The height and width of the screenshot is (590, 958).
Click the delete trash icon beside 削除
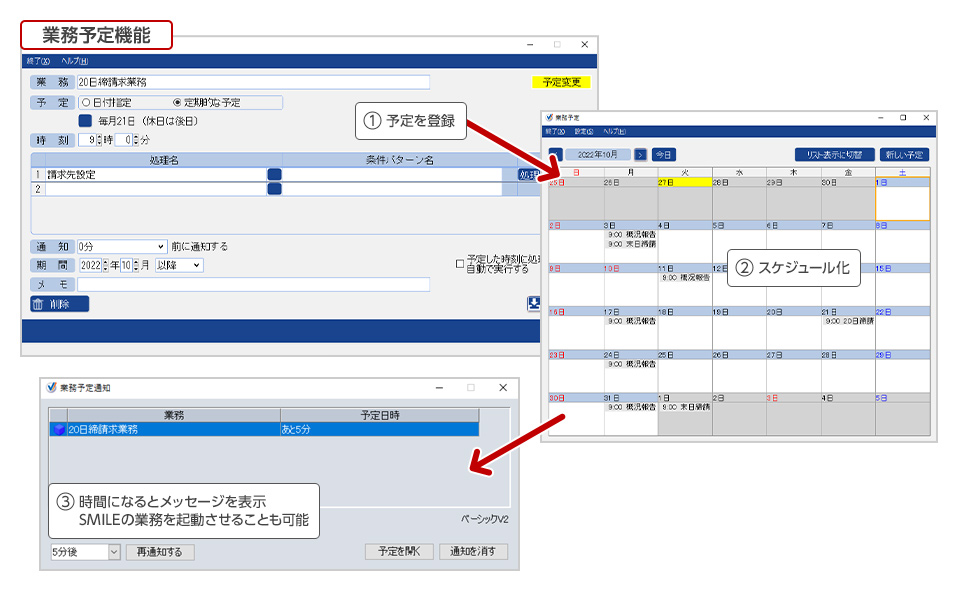[39, 302]
